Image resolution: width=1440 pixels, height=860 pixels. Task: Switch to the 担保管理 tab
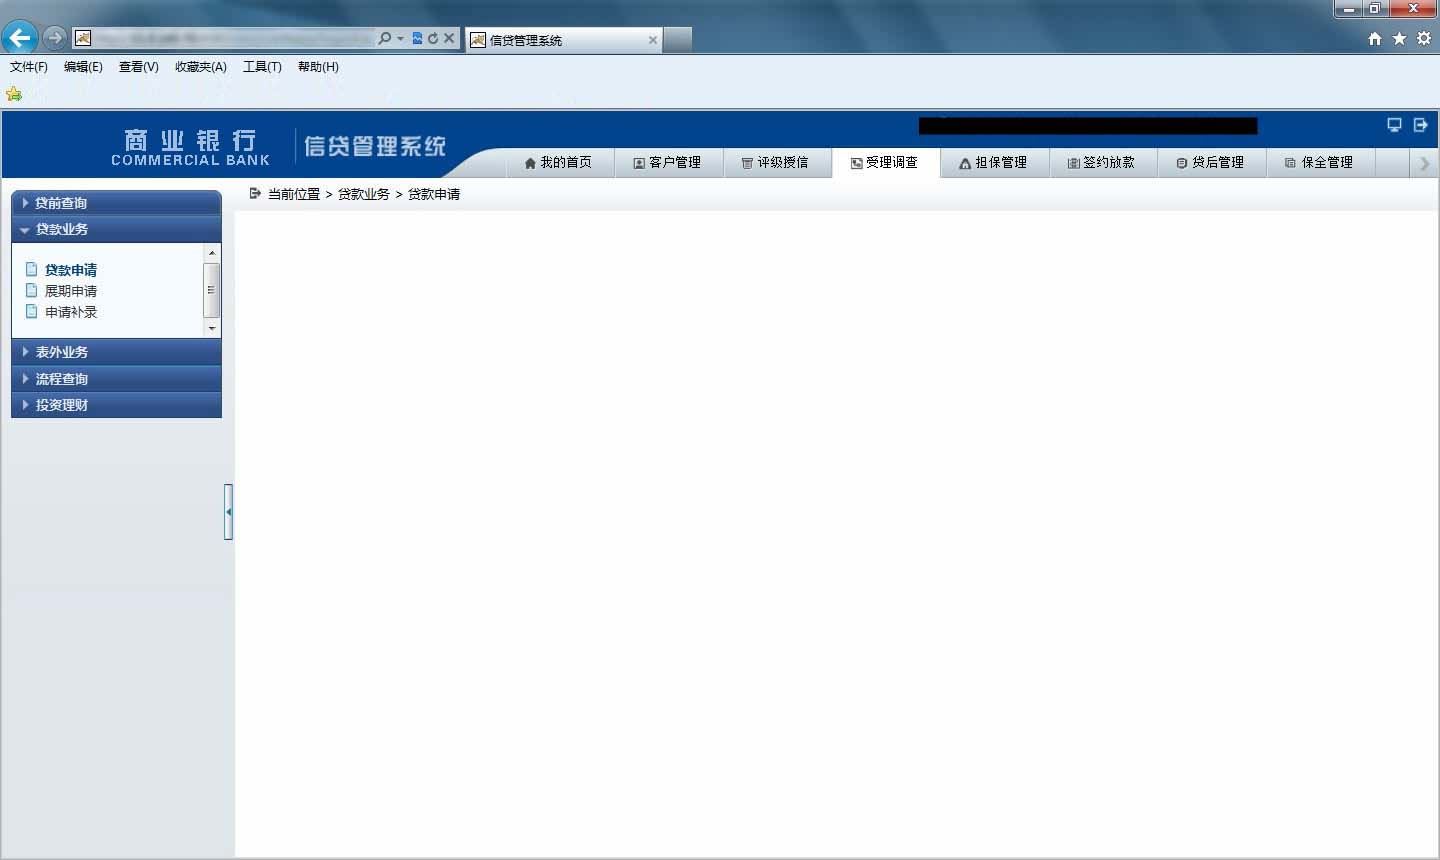click(x=994, y=163)
